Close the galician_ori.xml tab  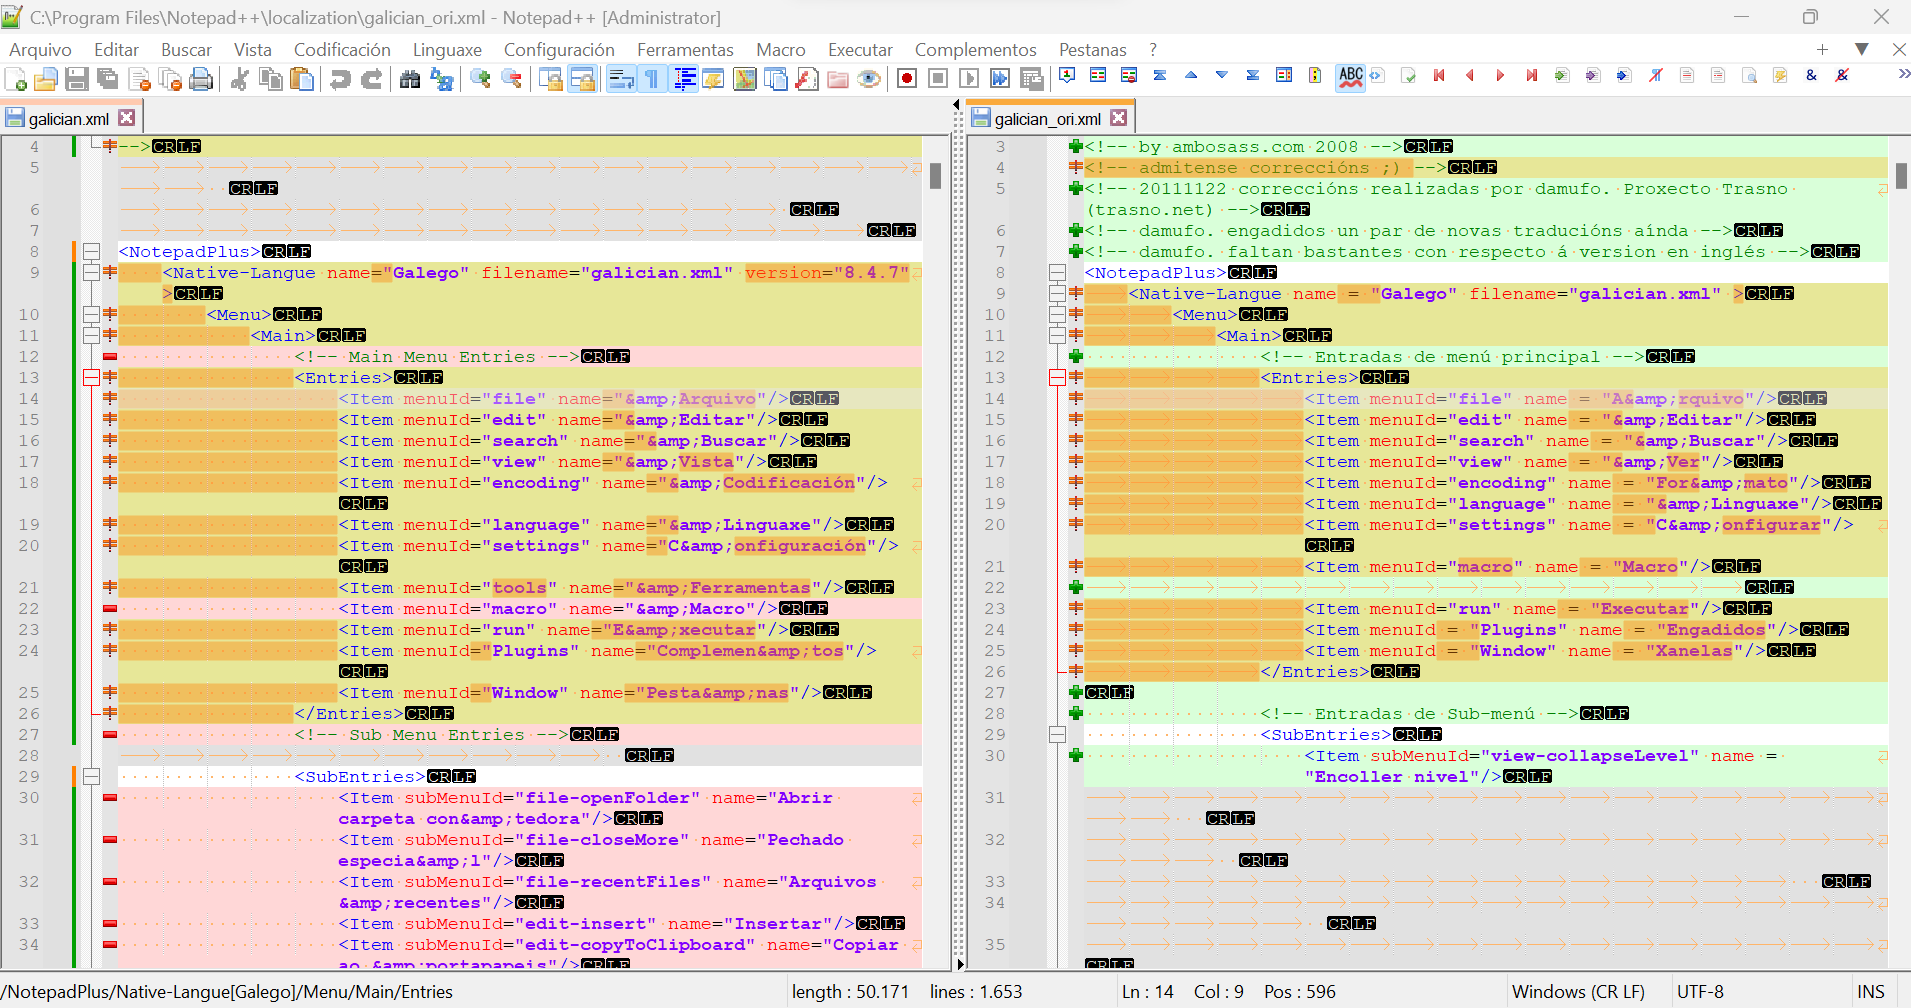pos(1119,118)
